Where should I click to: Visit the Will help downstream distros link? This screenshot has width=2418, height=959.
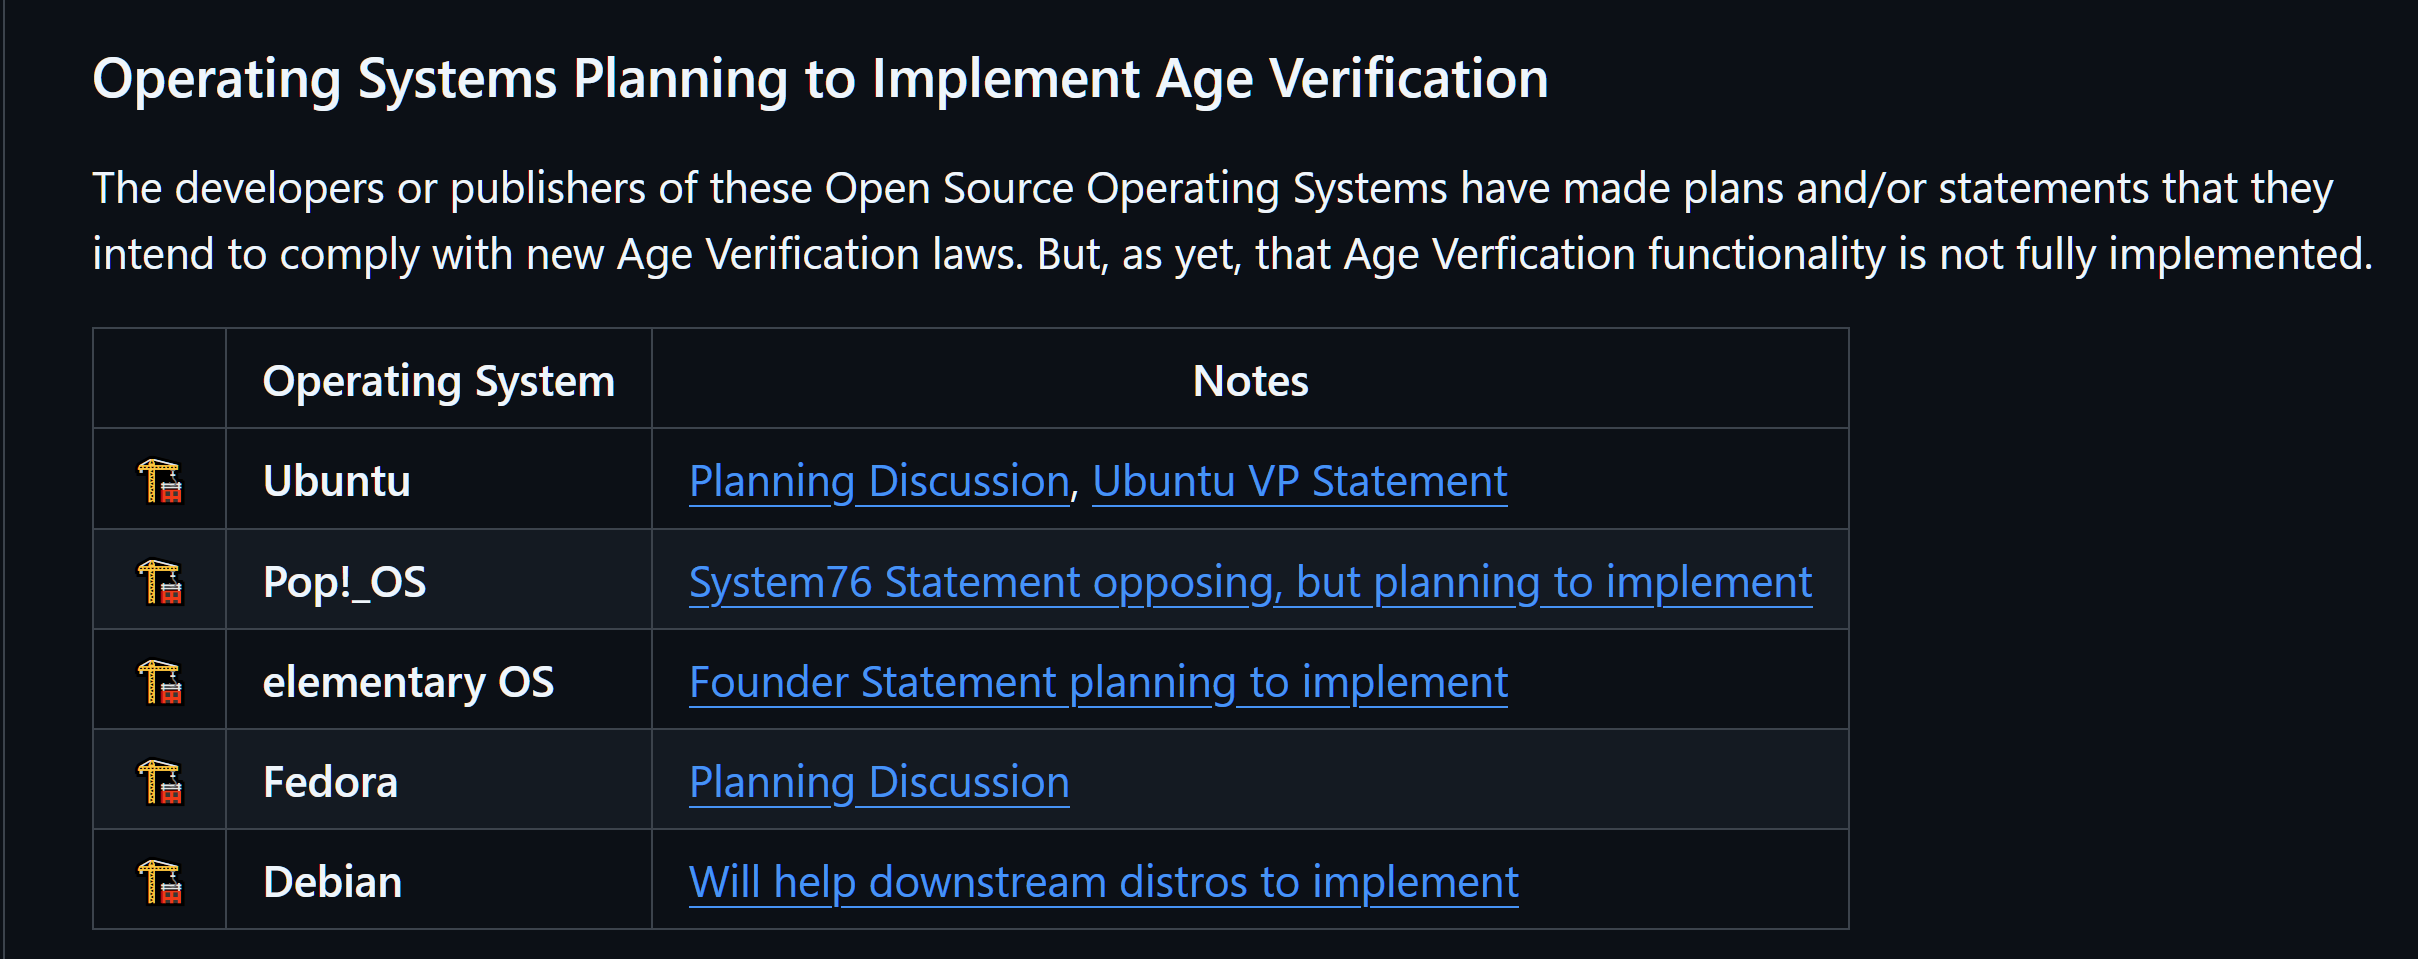pos(1103,882)
